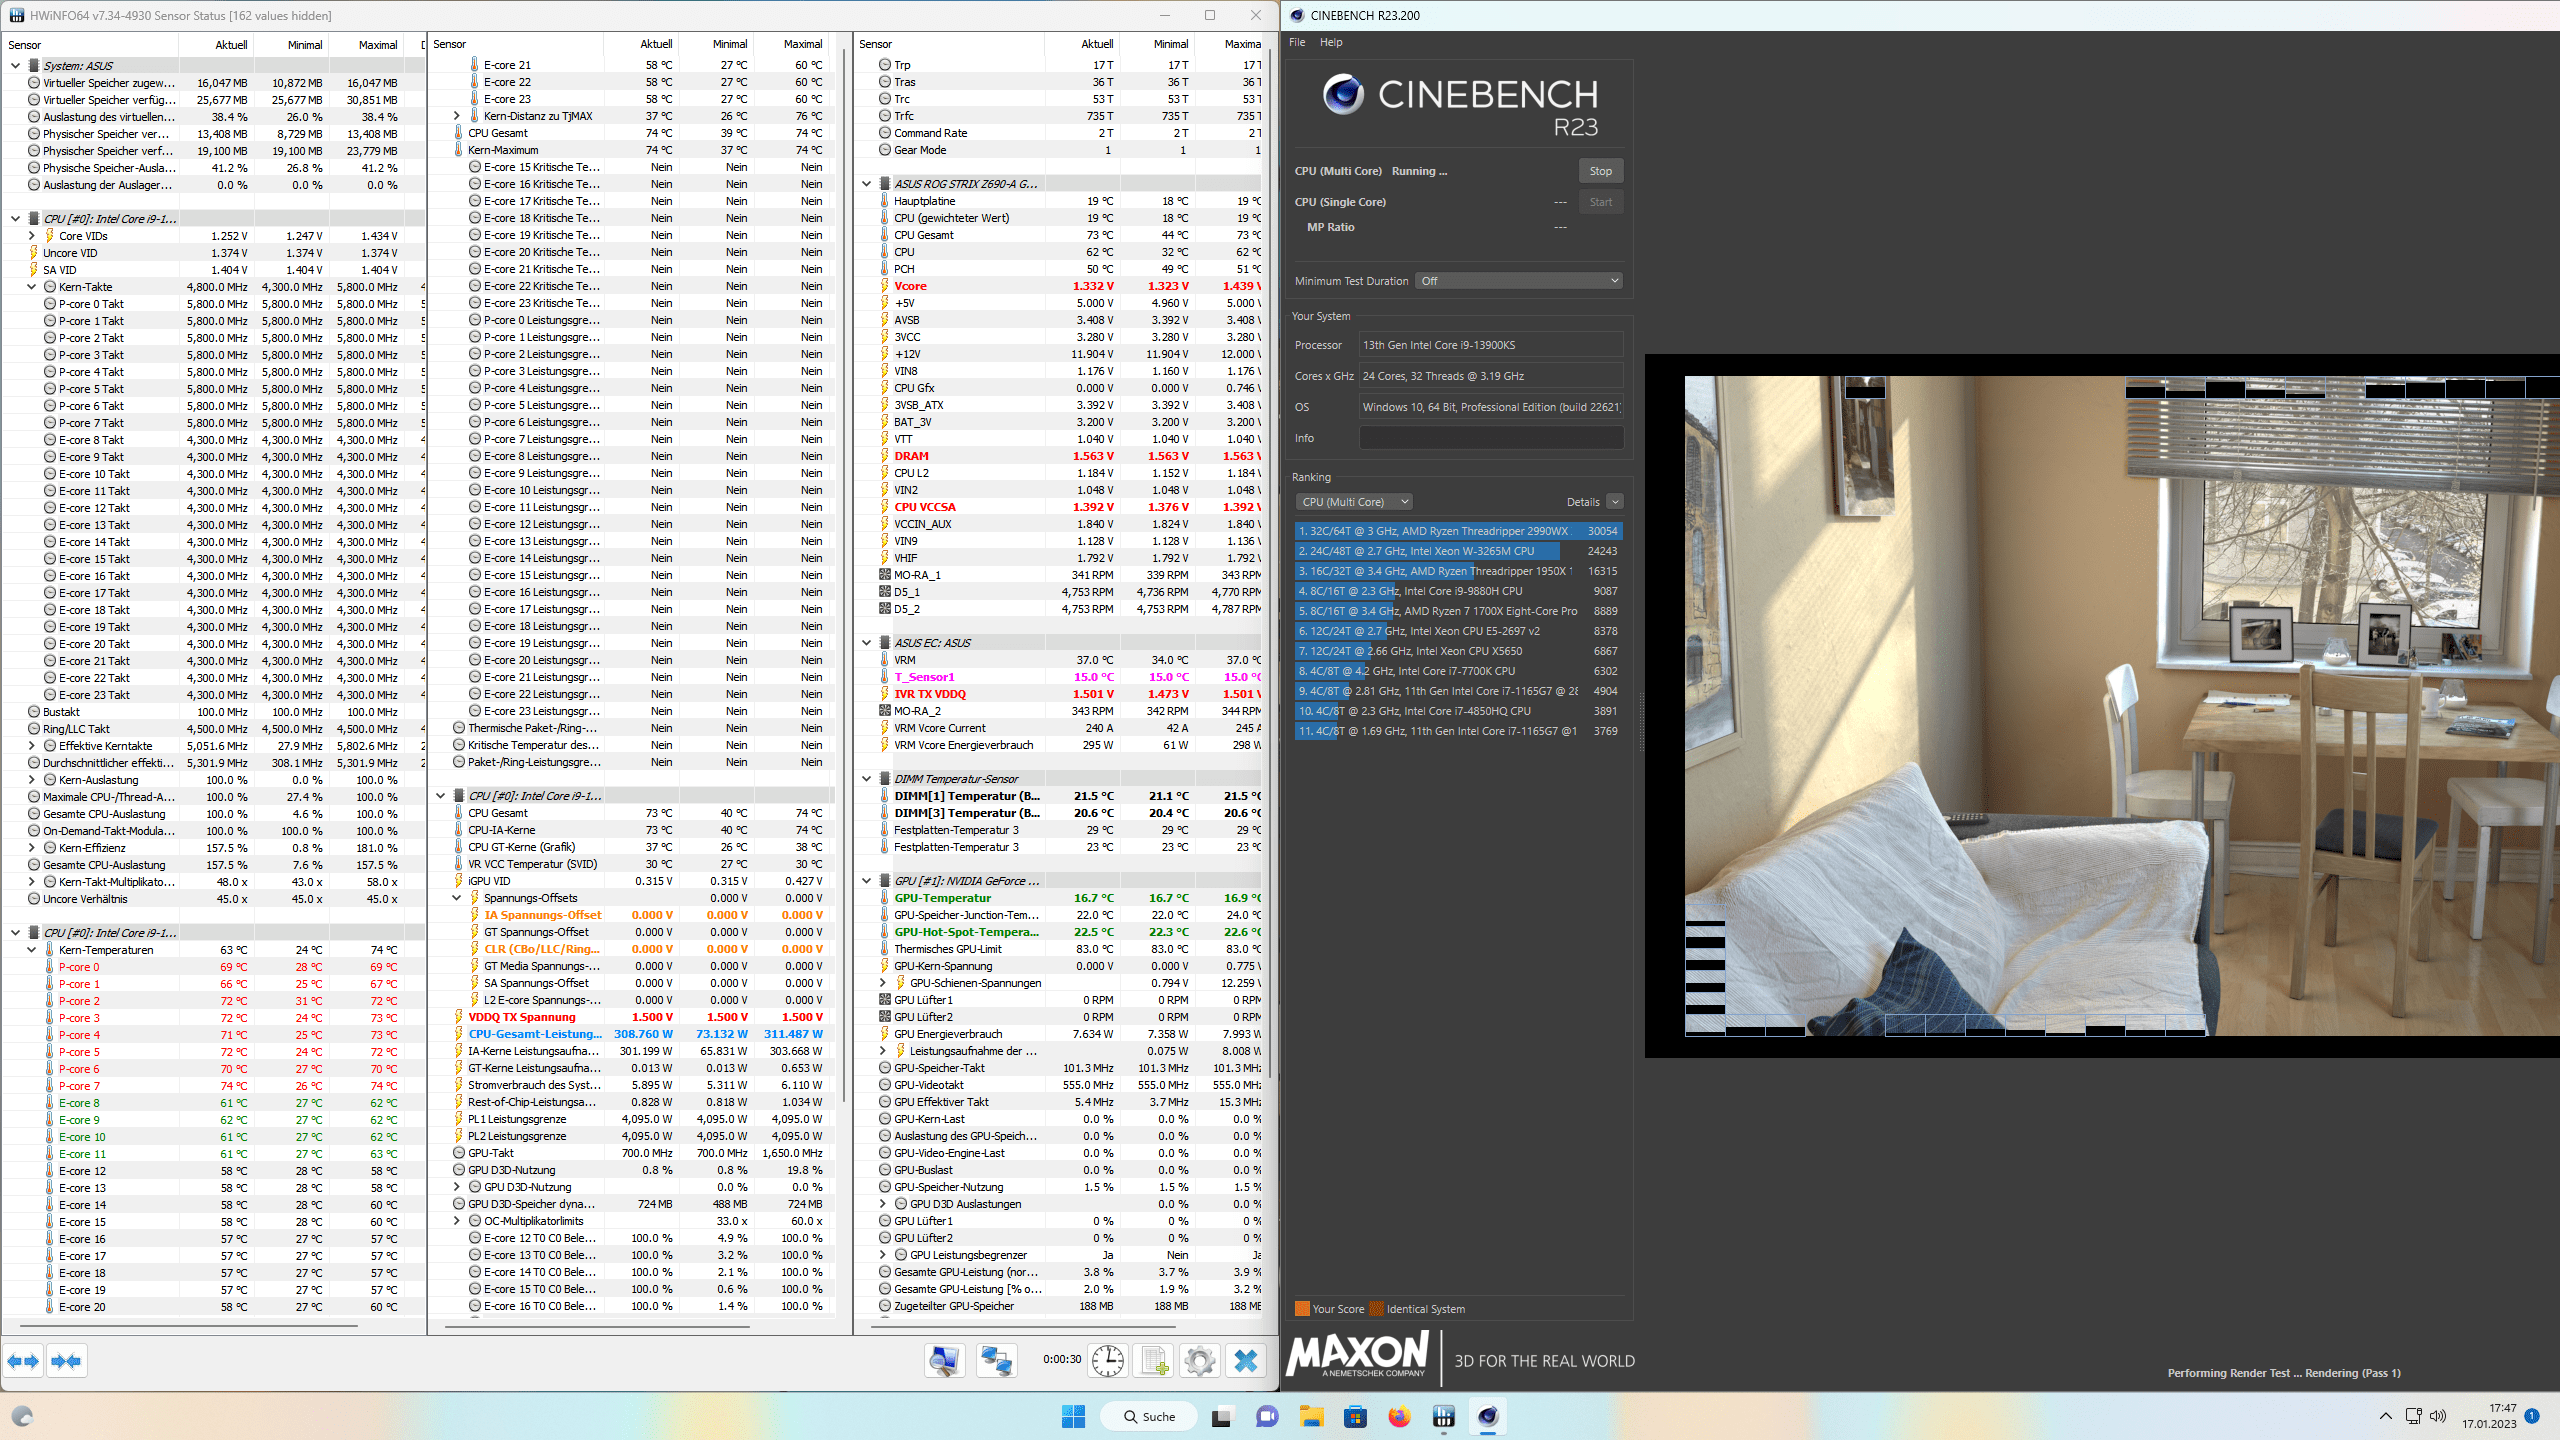Collapse the Kern-Takte tree node
Image resolution: width=2560 pixels, height=1440 pixels.
coord(31,287)
